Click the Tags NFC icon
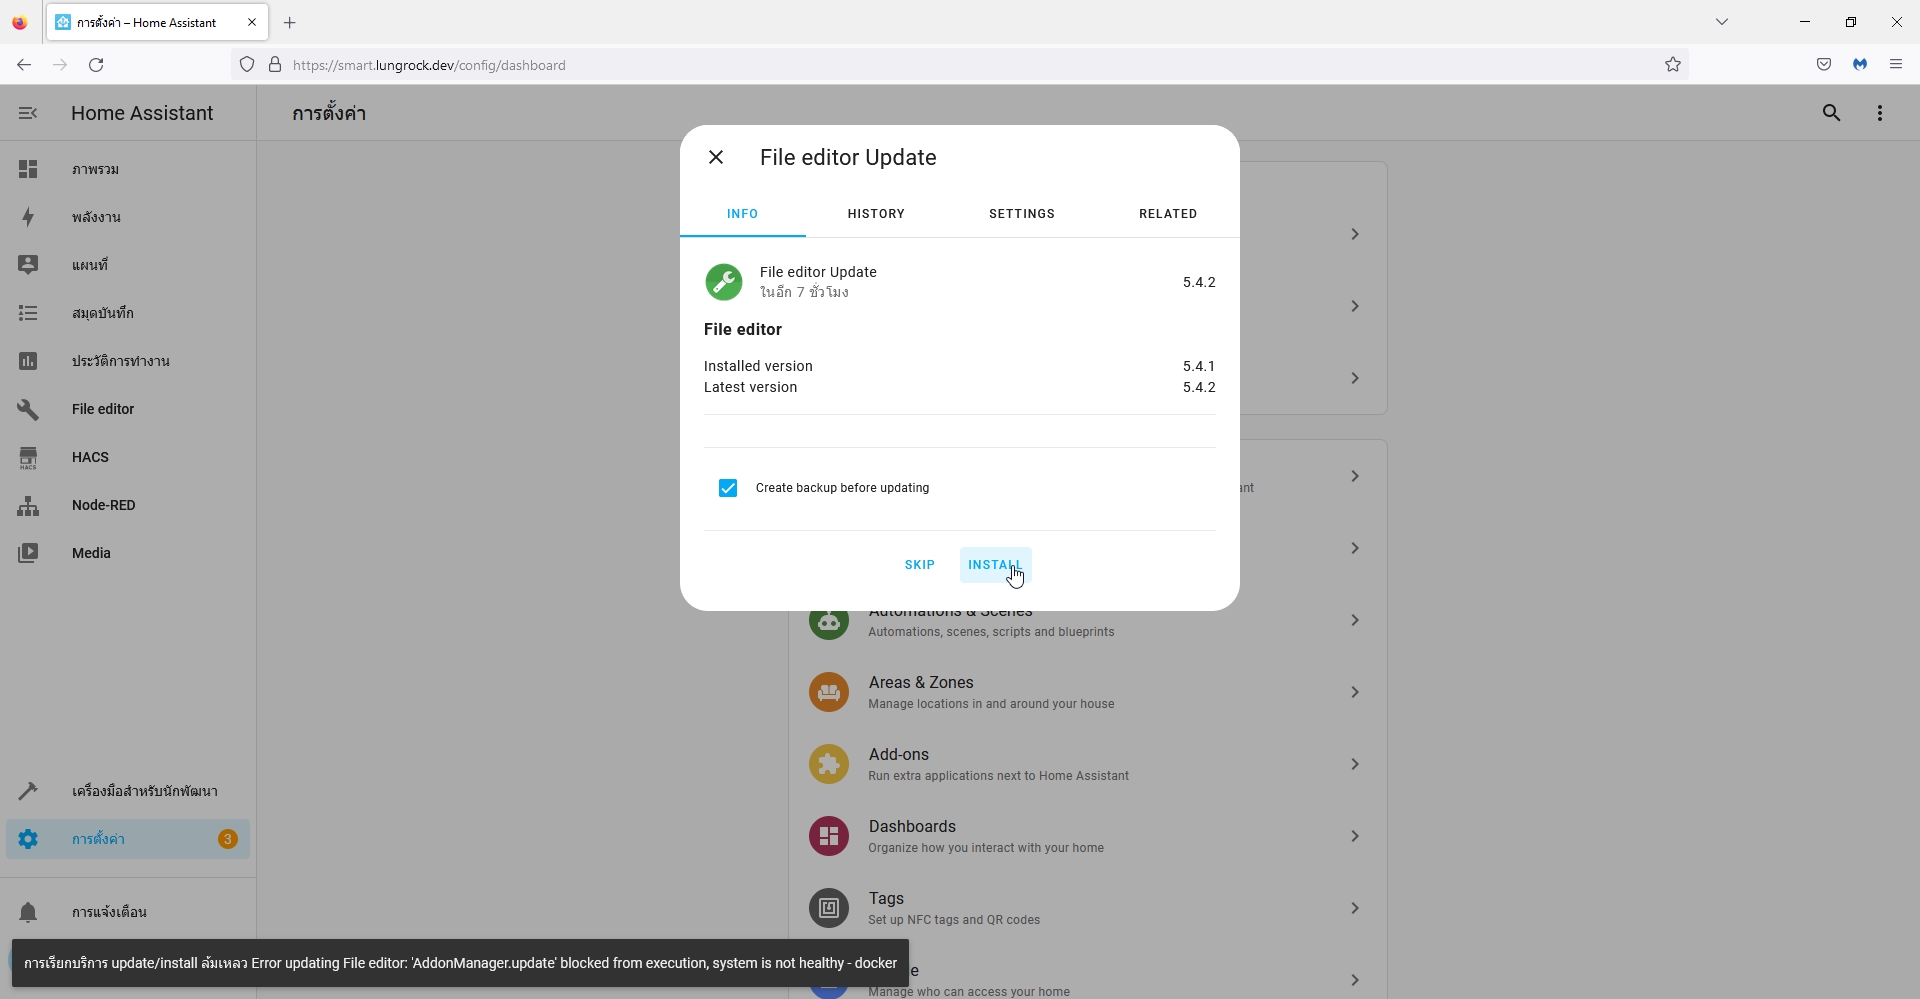The width and height of the screenshot is (1920, 999). point(829,908)
